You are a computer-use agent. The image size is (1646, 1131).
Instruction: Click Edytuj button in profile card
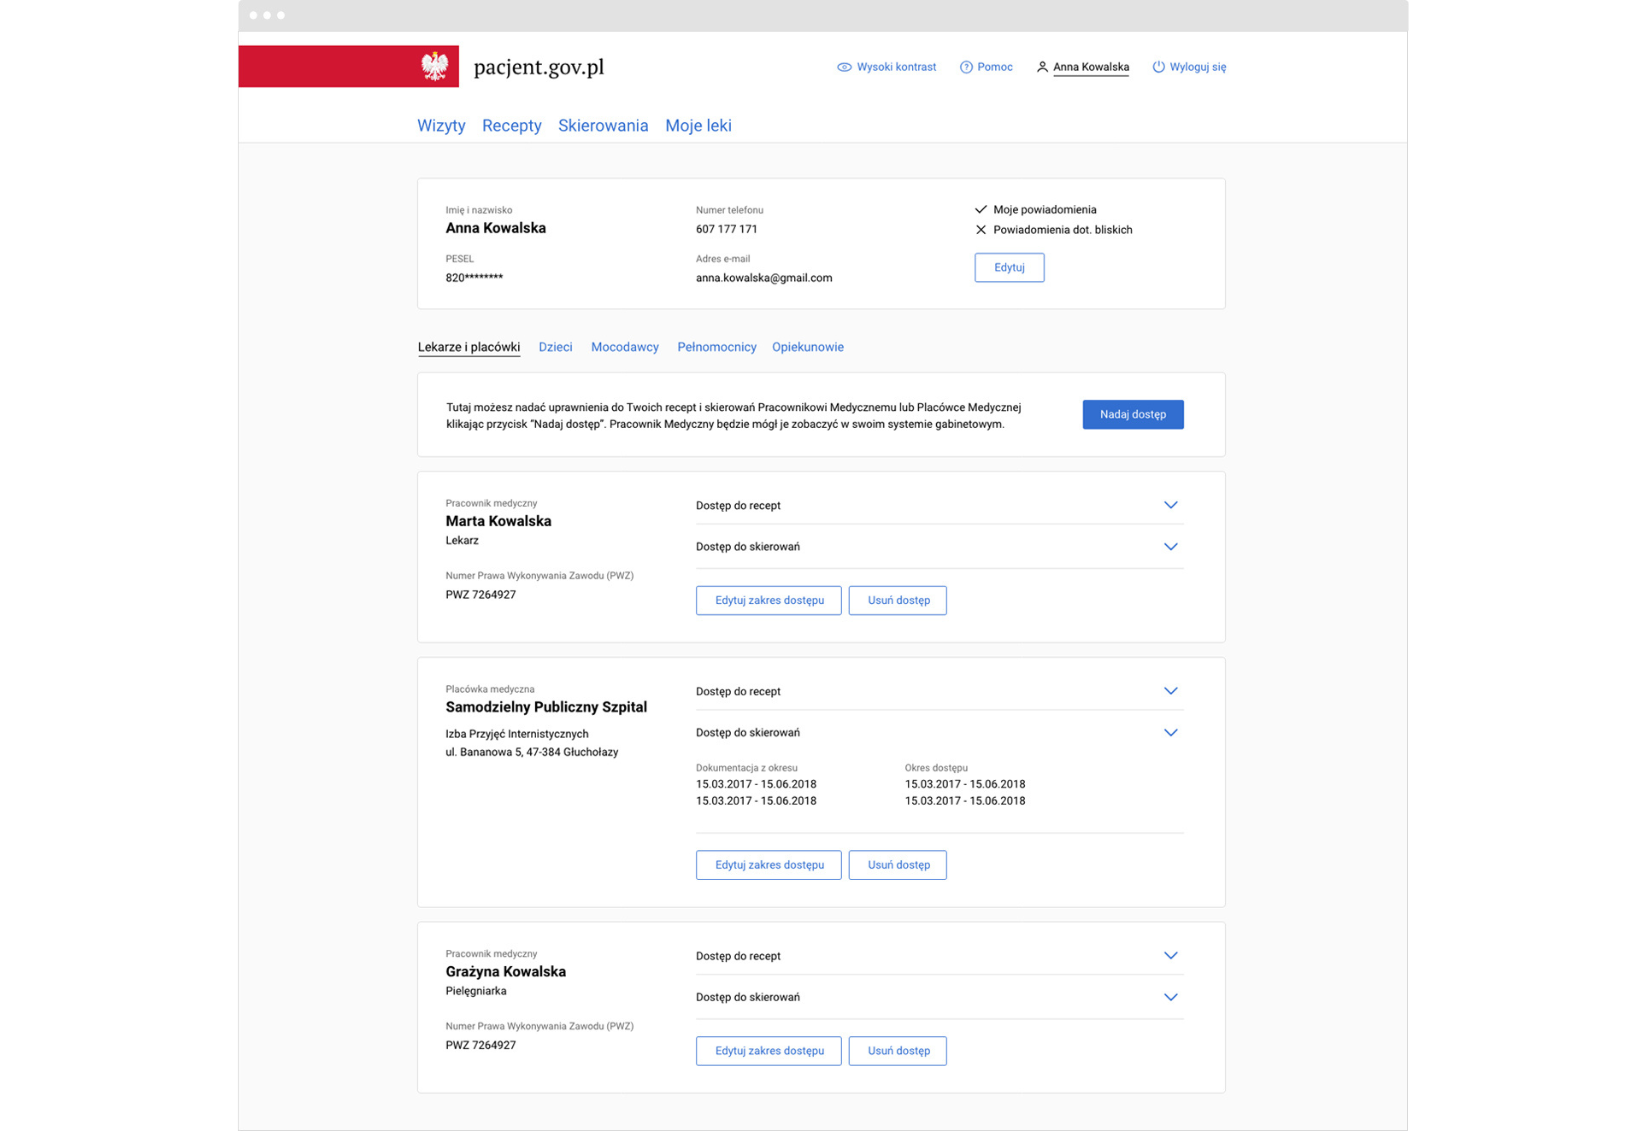1009,268
